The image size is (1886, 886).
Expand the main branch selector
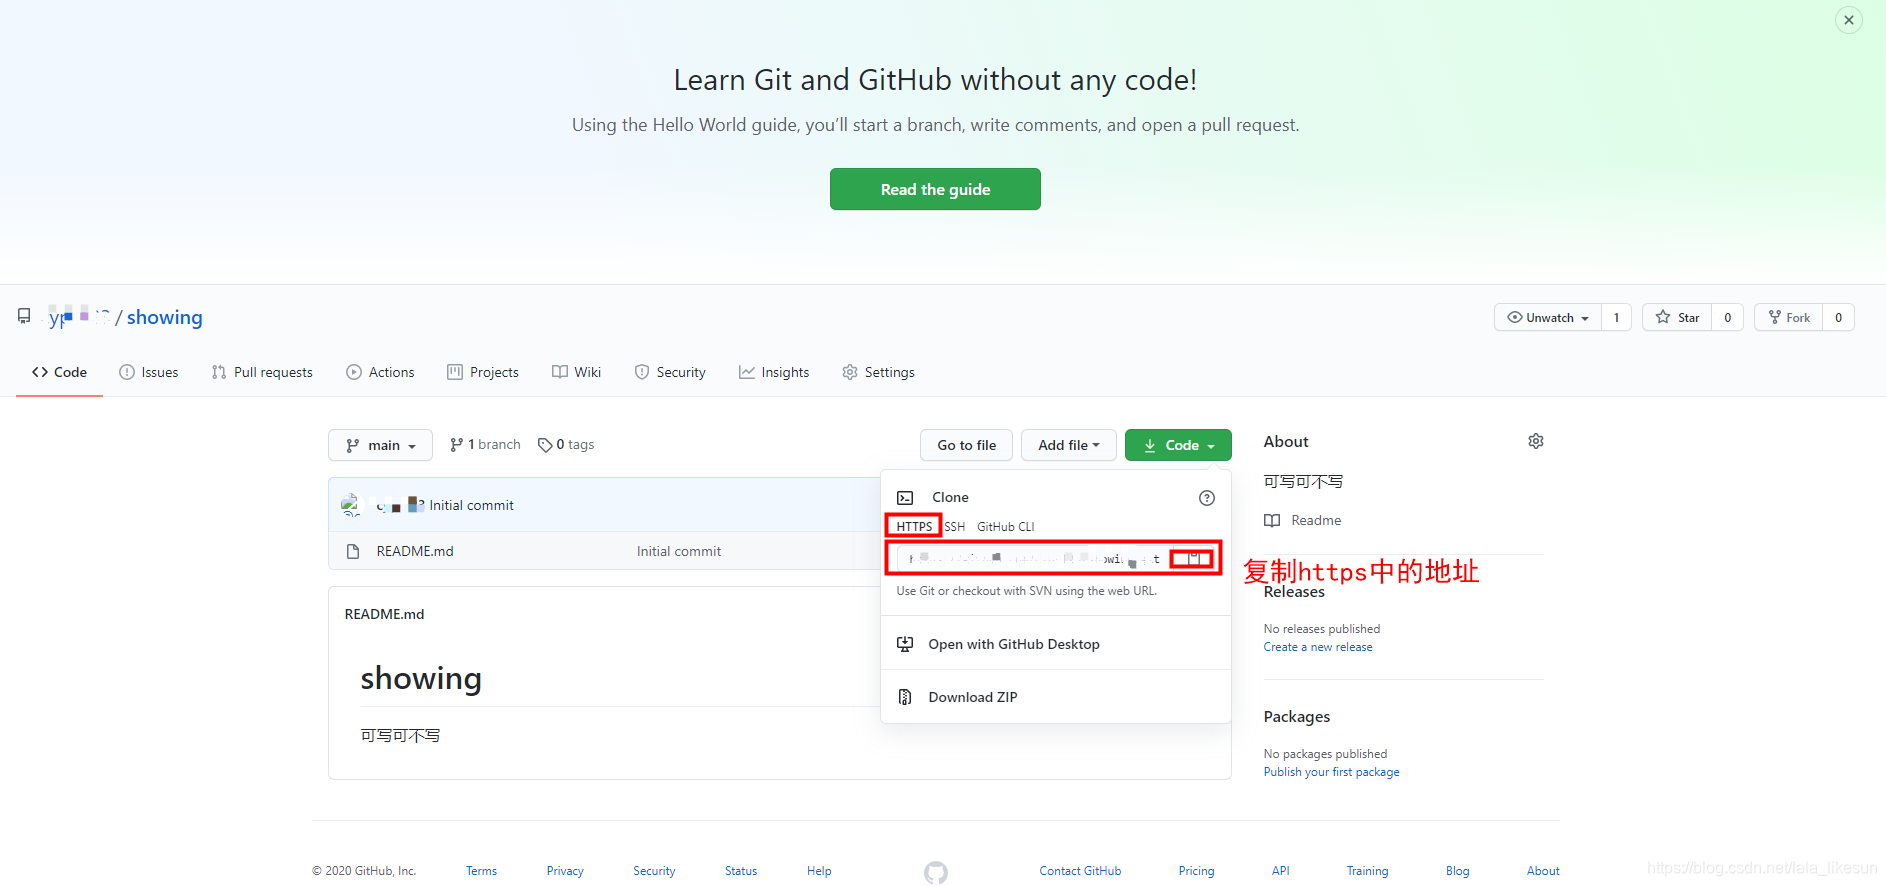pyautogui.click(x=380, y=445)
